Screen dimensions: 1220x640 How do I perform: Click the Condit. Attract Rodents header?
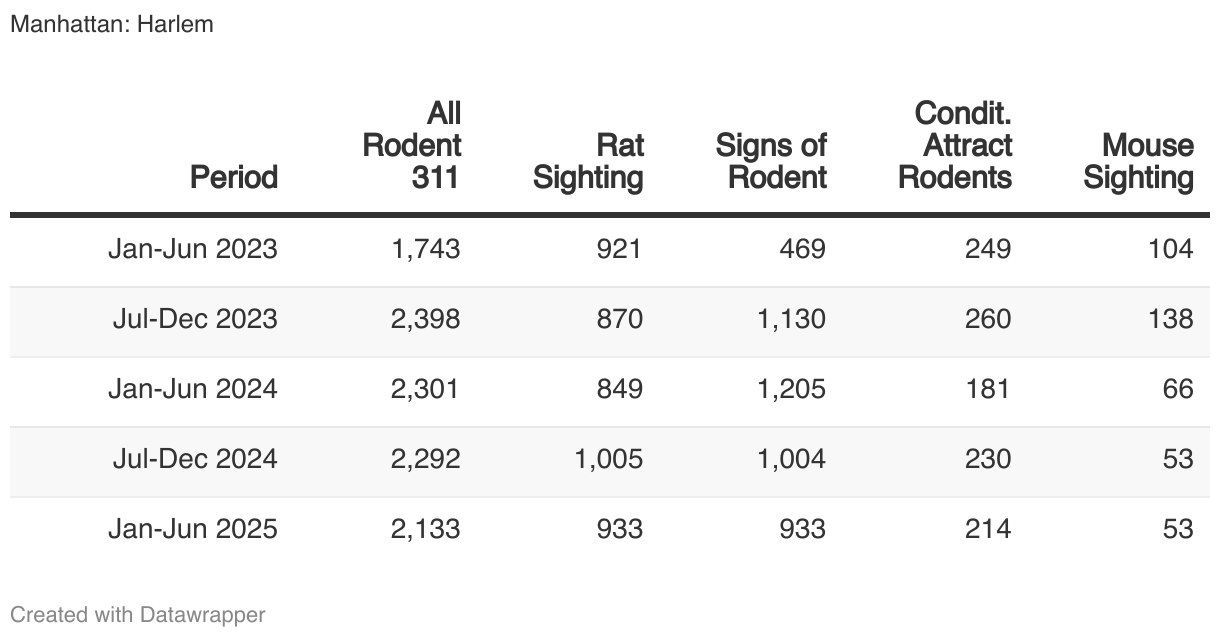tap(955, 145)
